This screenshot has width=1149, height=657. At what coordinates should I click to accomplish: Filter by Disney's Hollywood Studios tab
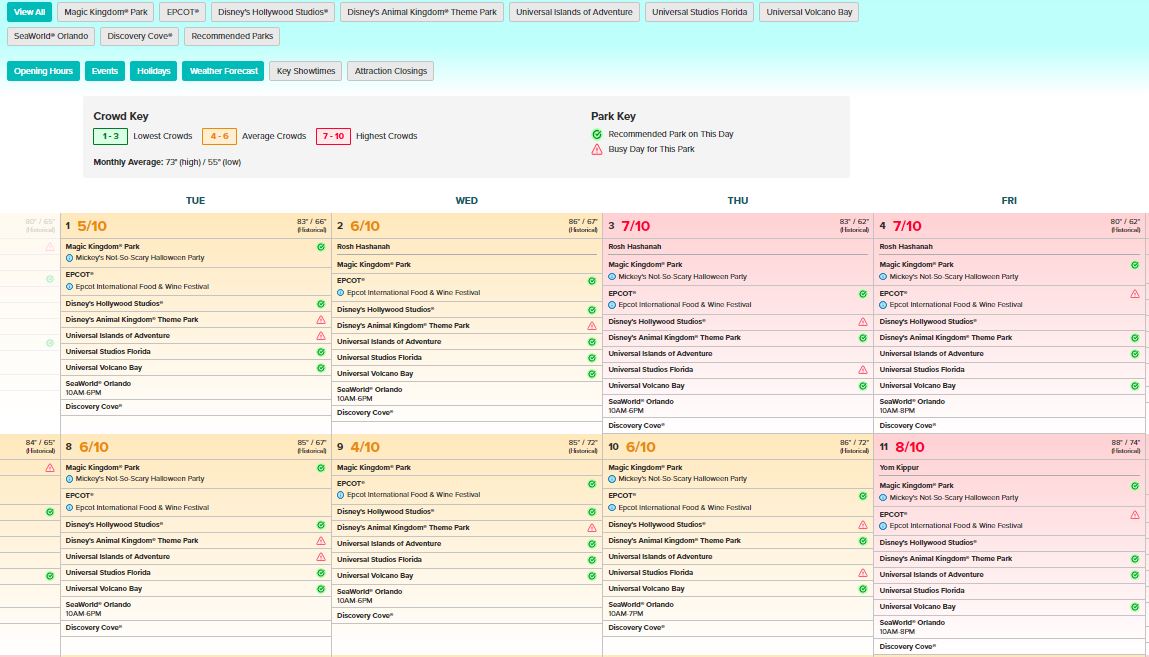[273, 12]
